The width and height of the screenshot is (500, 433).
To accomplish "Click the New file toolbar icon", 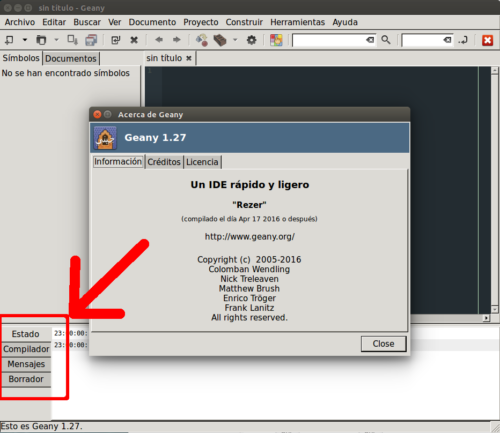I will pos(9,40).
